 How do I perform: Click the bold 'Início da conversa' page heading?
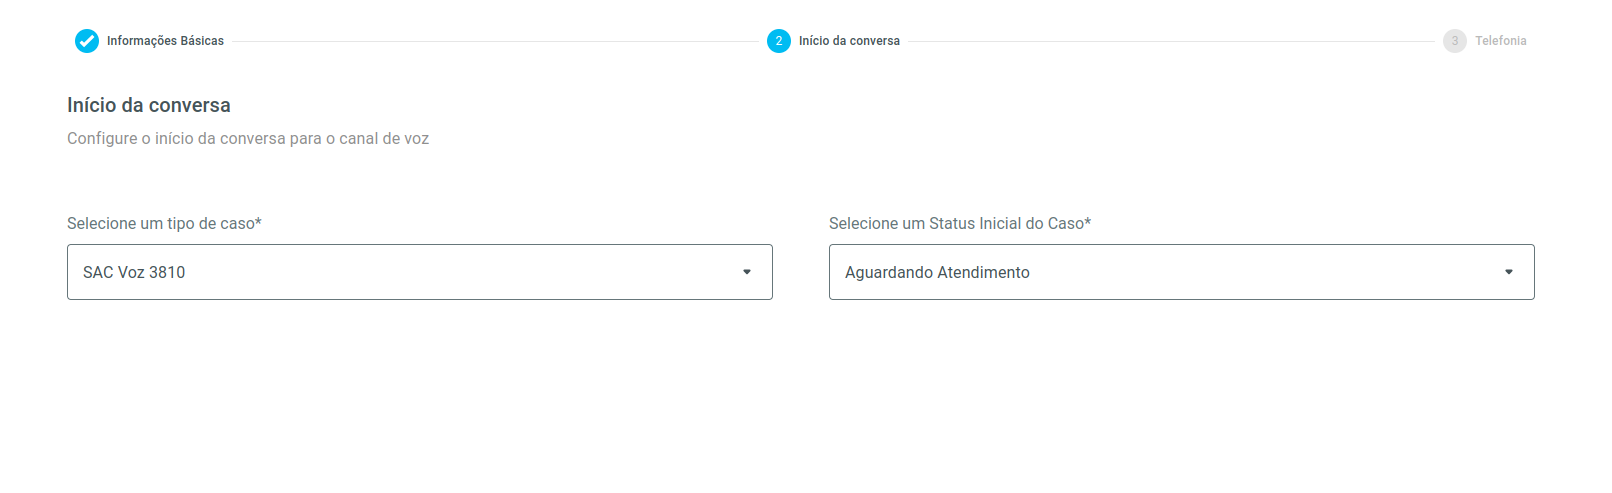[149, 105]
